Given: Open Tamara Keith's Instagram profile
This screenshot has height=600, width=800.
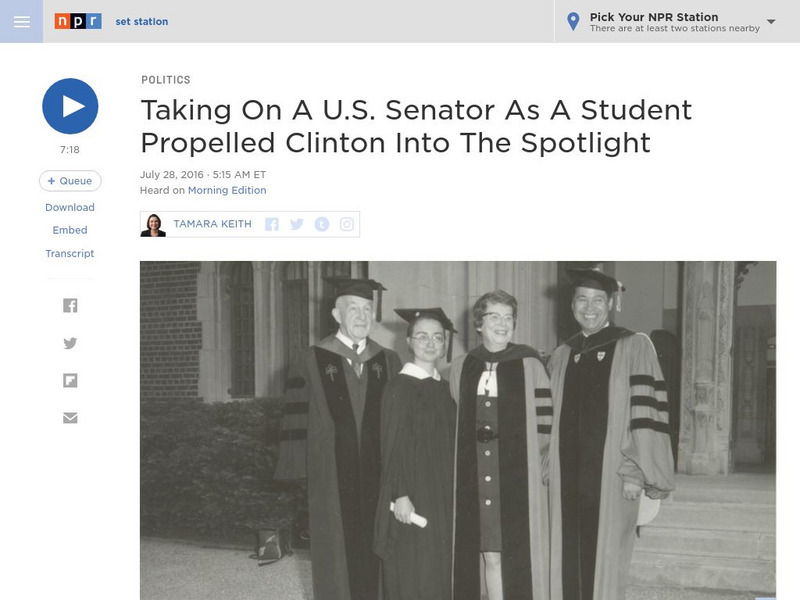Looking at the screenshot, I should pyautogui.click(x=346, y=224).
